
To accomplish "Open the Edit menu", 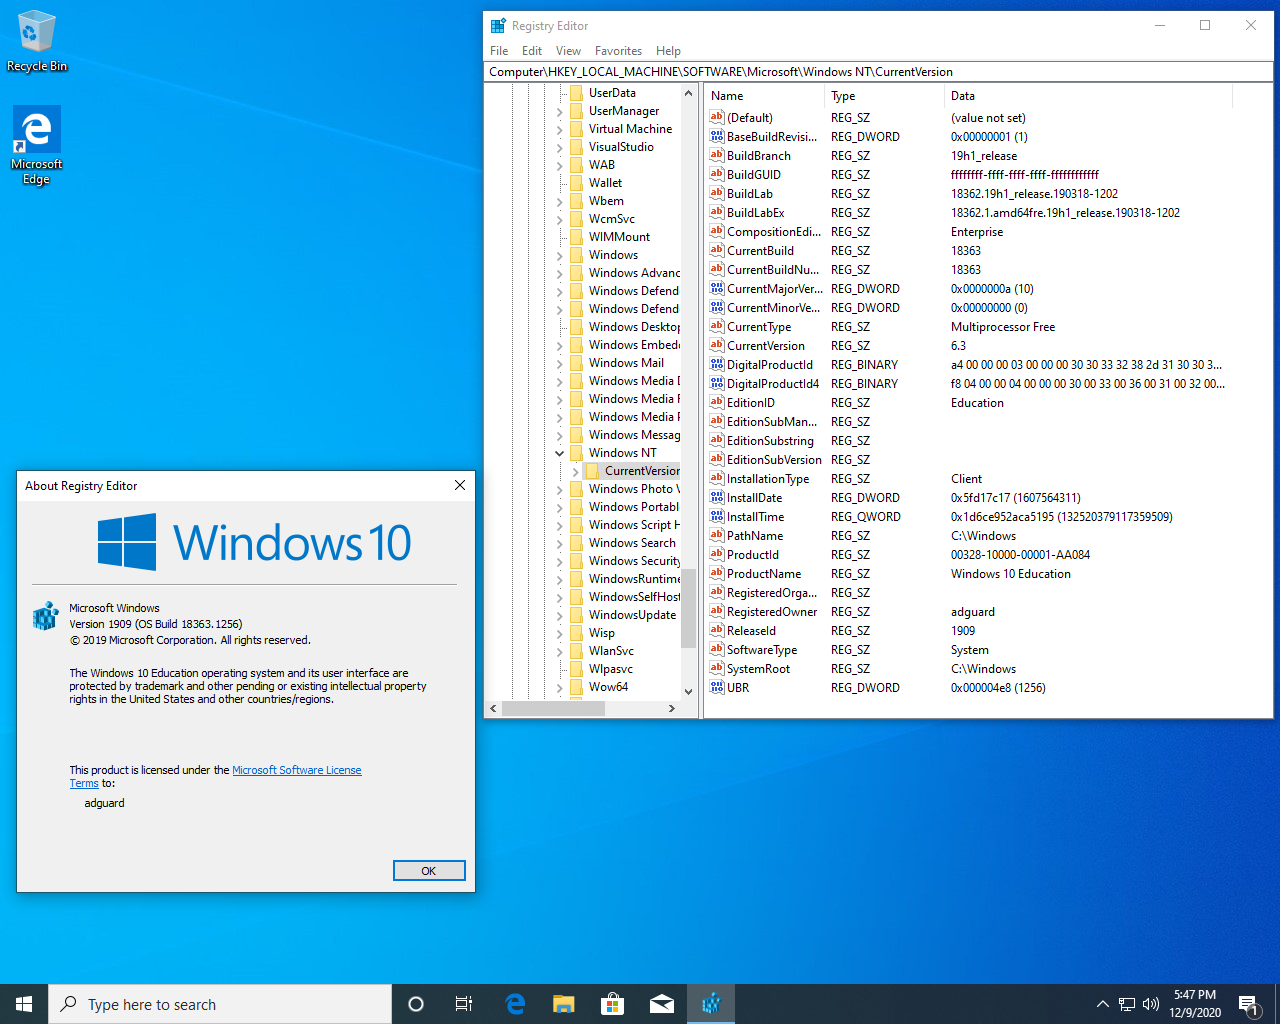I will (532, 51).
